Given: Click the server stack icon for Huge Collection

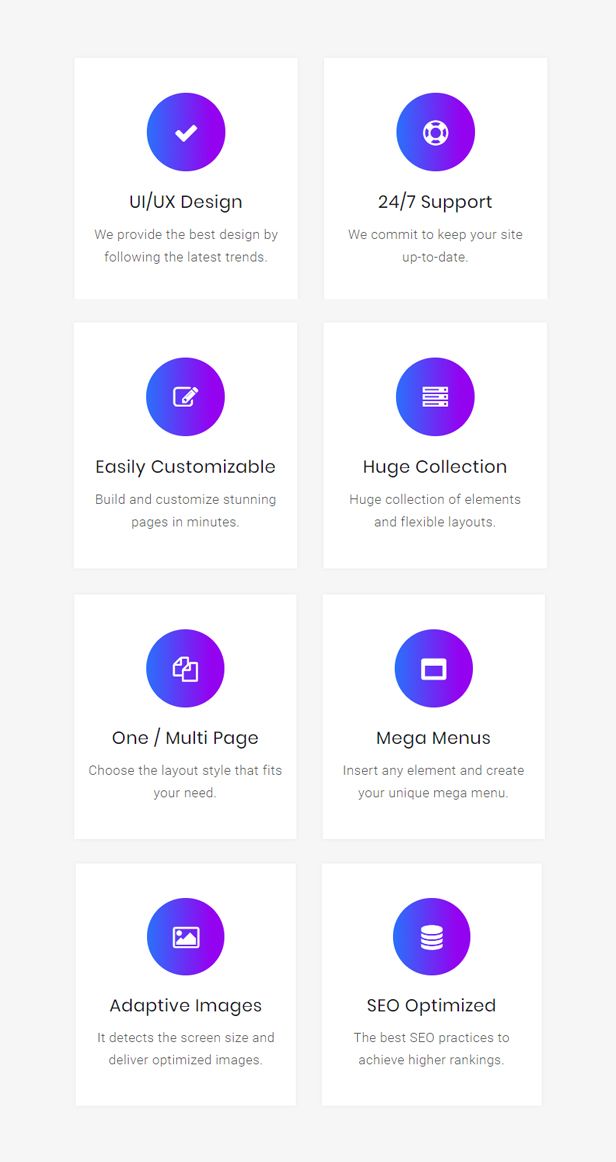Looking at the screenshot, I should point(435,396).
